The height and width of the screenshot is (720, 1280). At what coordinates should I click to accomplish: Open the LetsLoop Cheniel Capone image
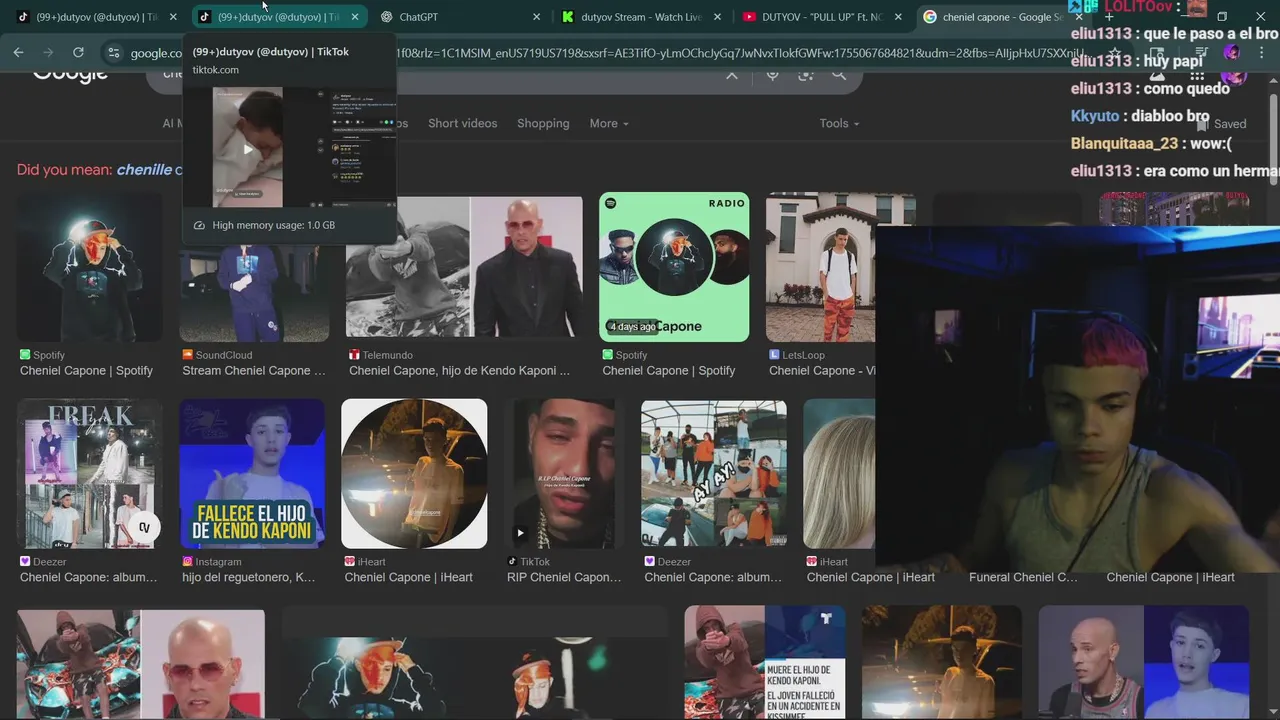[820, 267]
